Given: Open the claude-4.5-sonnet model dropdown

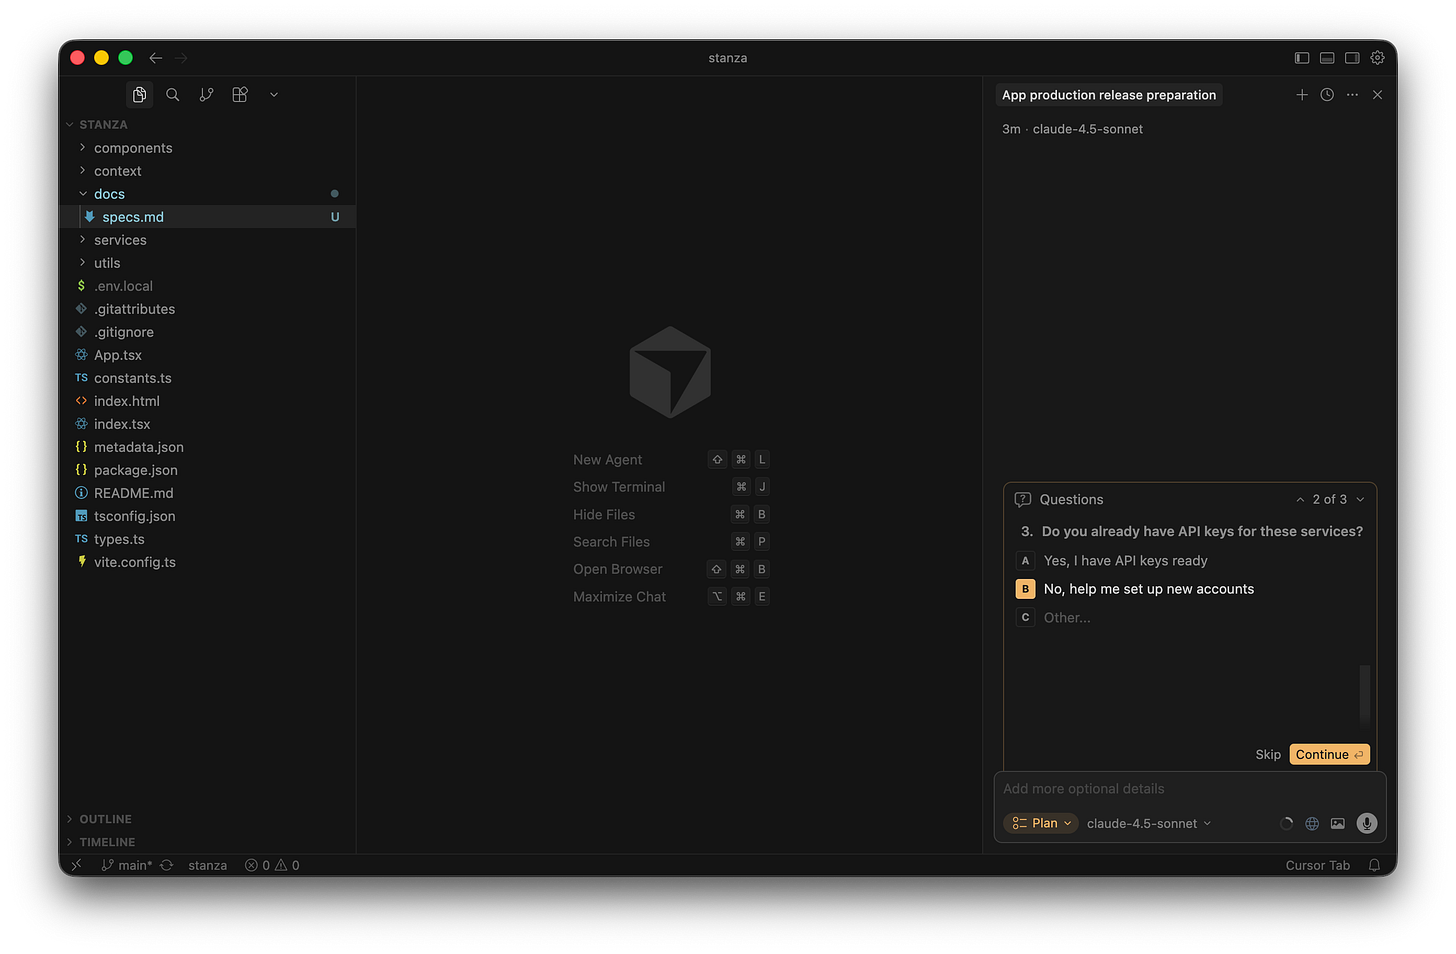Looking at the screenshot, I should point(1148,823).
